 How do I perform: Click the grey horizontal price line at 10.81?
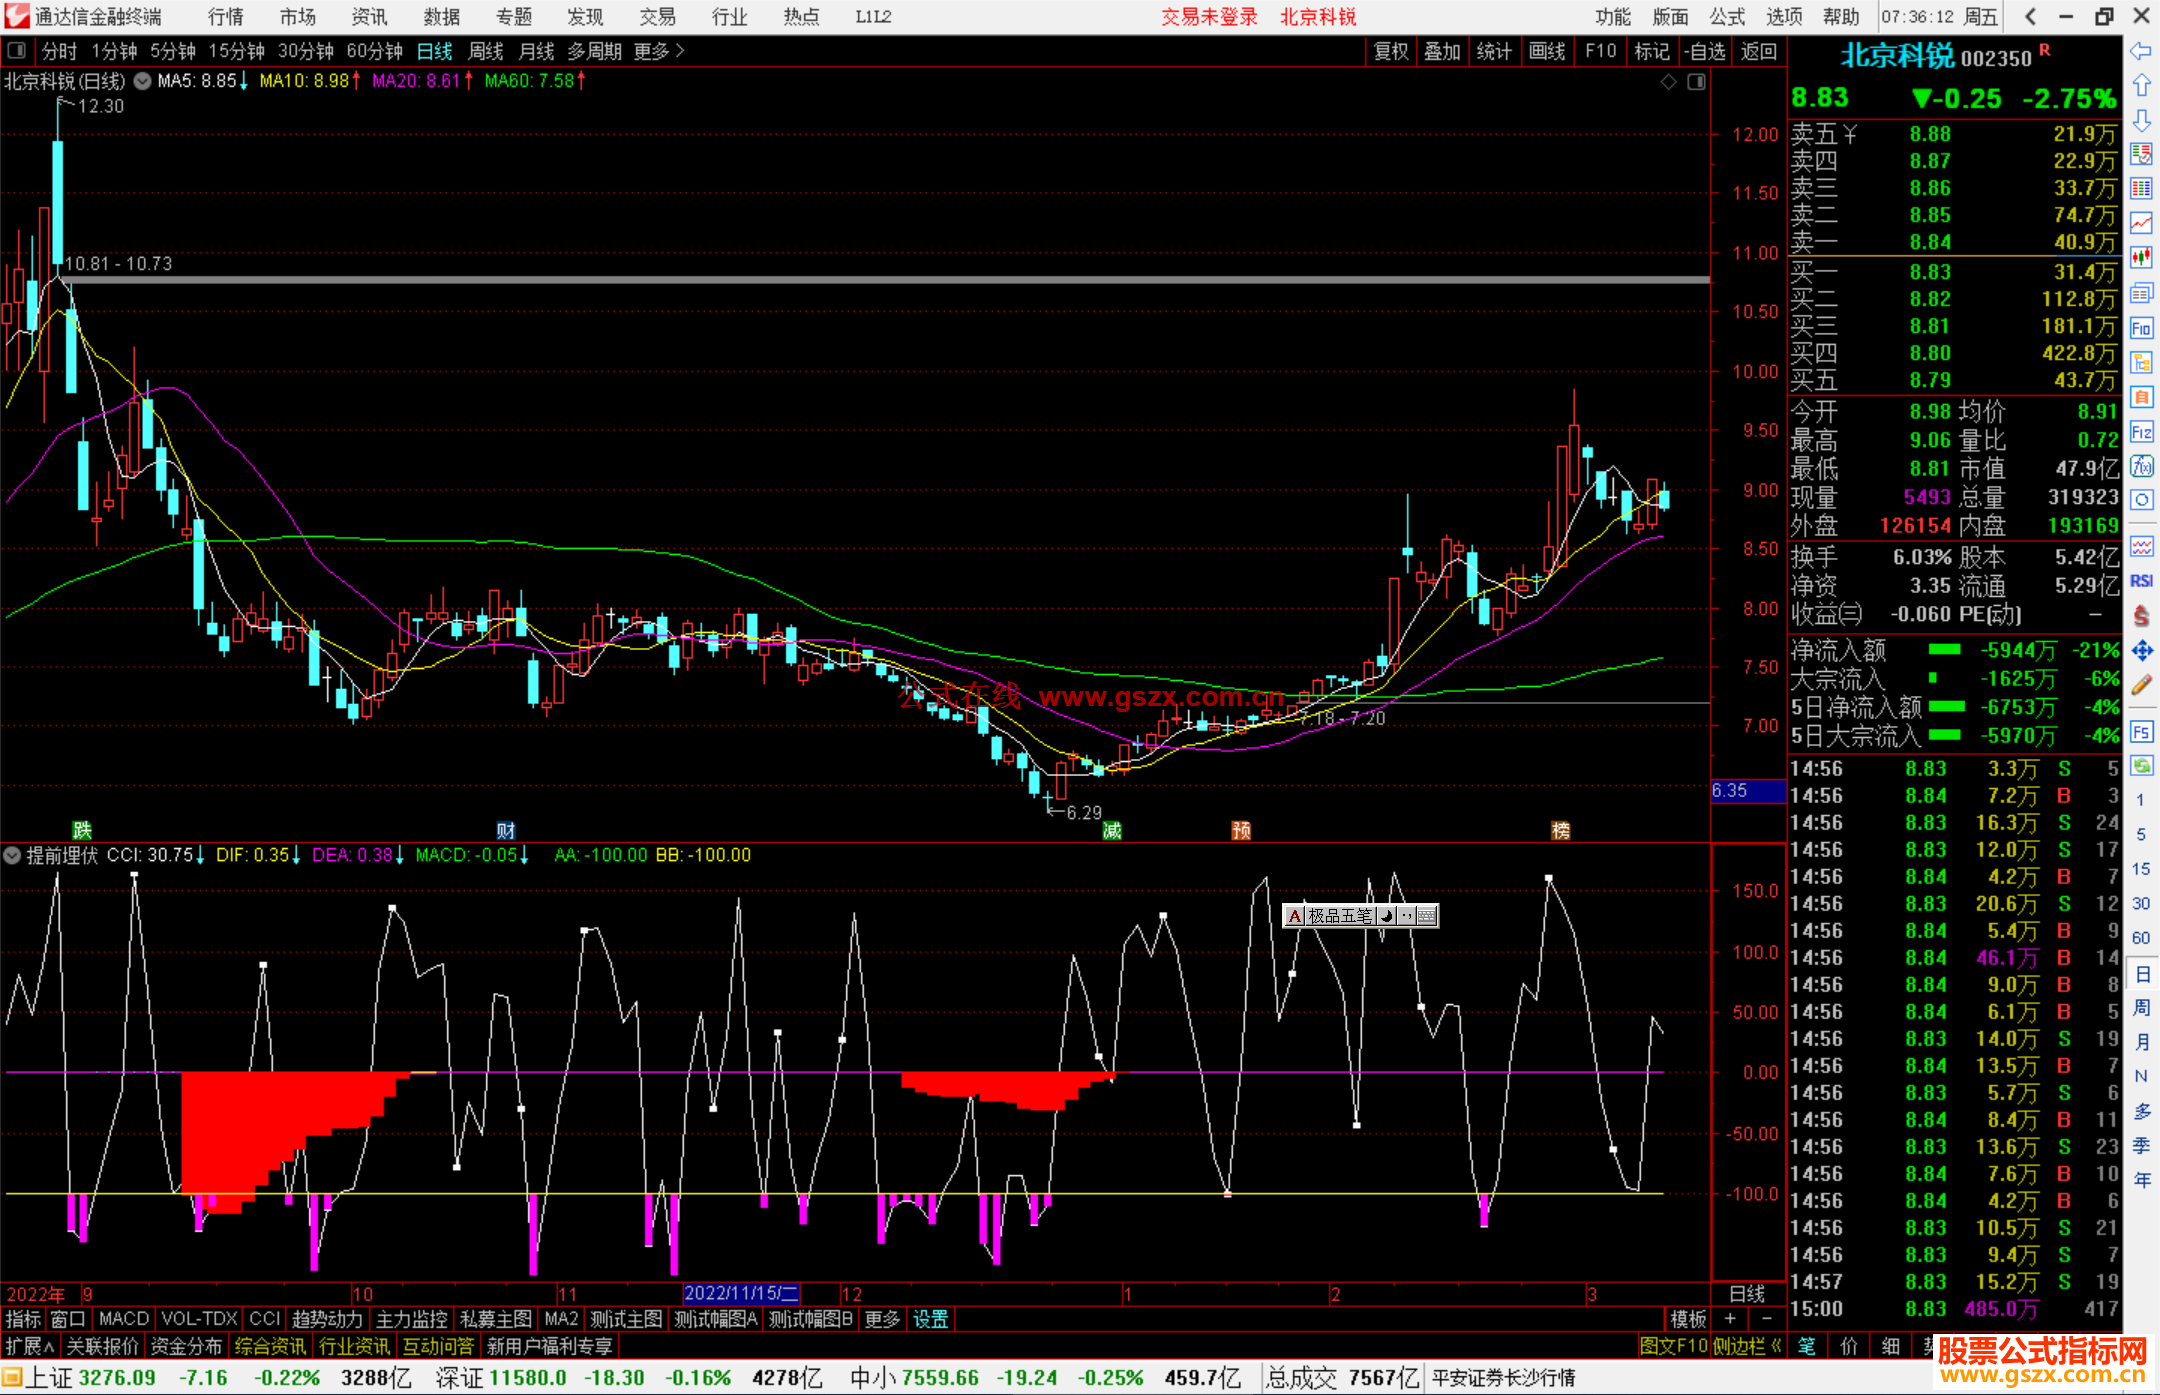900,280
